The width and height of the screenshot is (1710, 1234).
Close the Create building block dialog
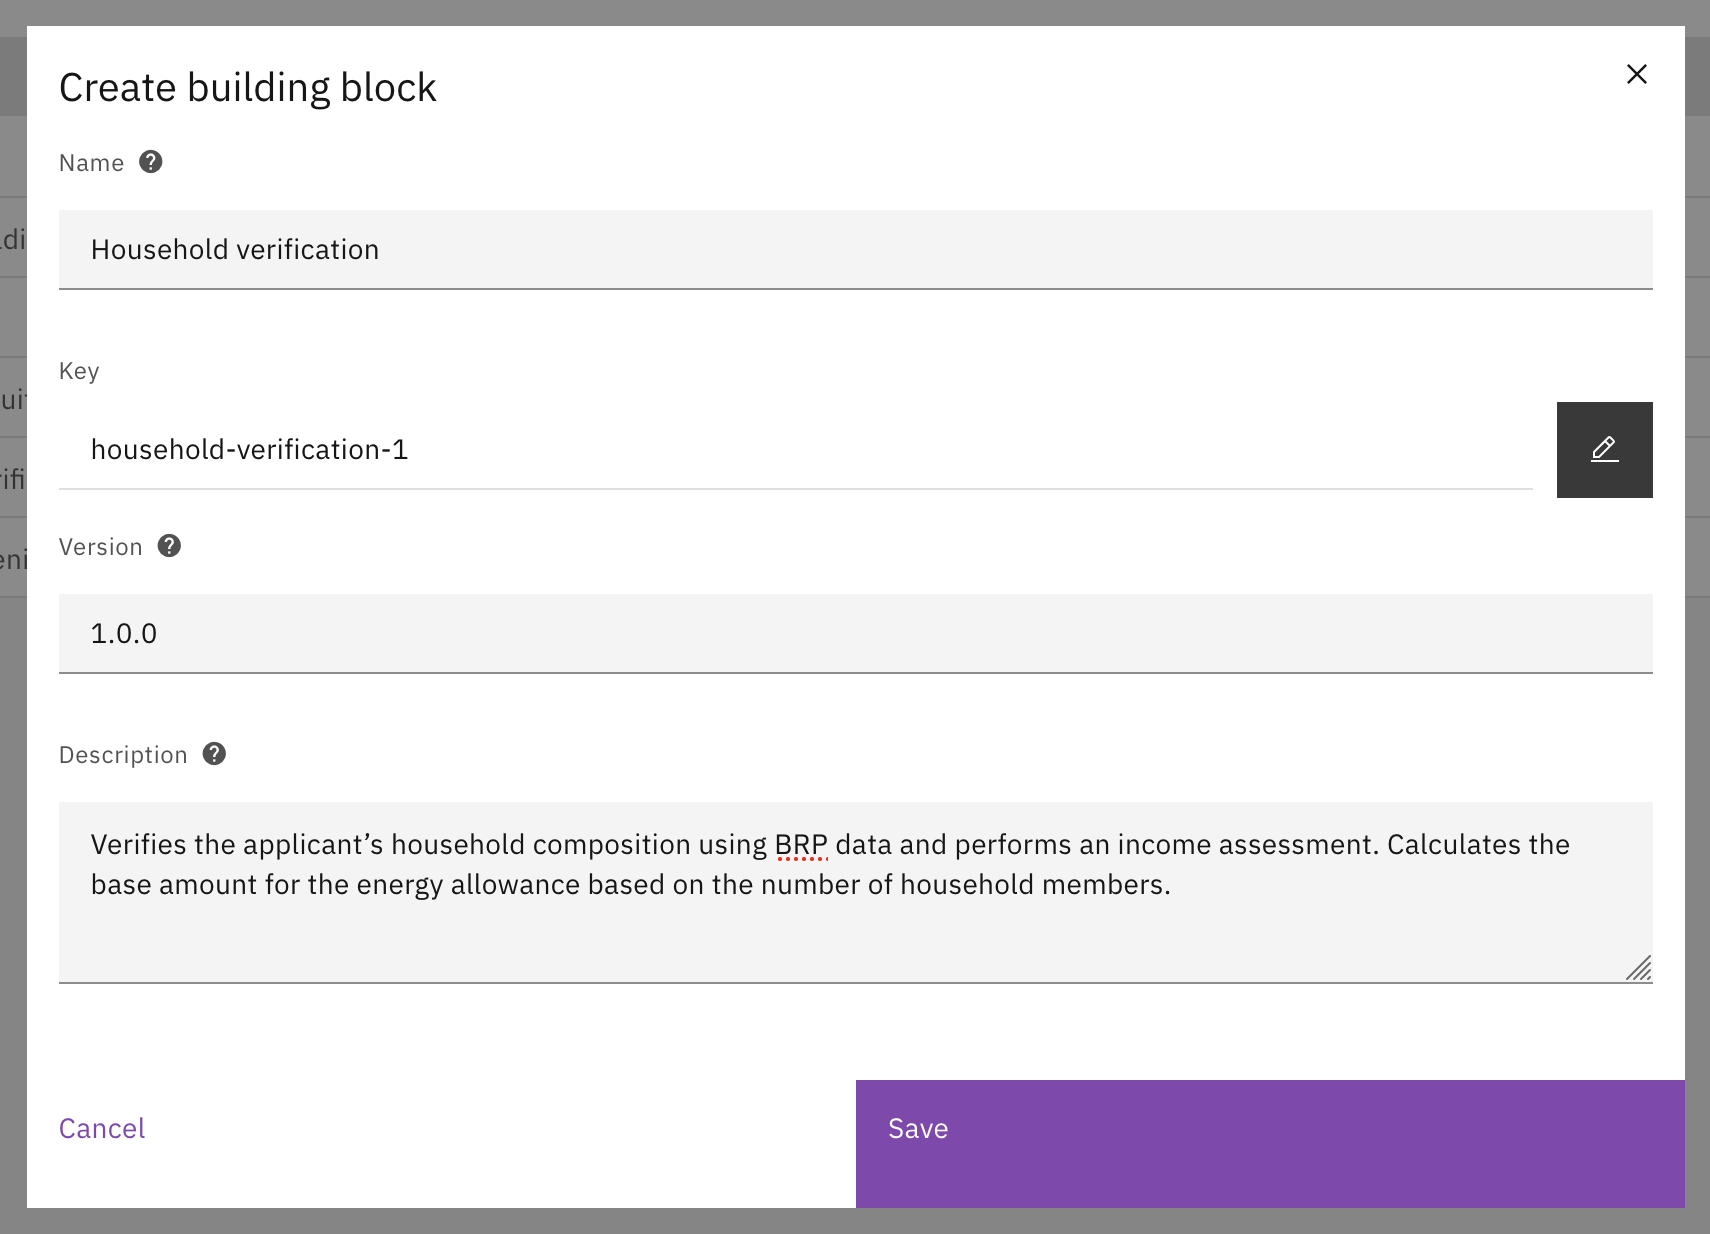[x=1636, y=74]
